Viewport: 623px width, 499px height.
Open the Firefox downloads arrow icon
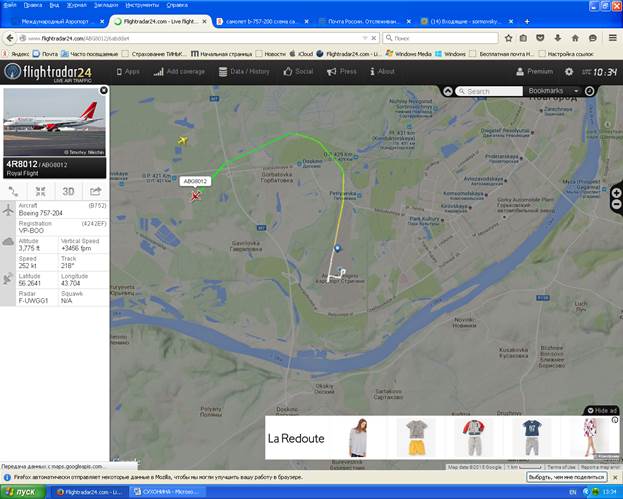point(558,38)
